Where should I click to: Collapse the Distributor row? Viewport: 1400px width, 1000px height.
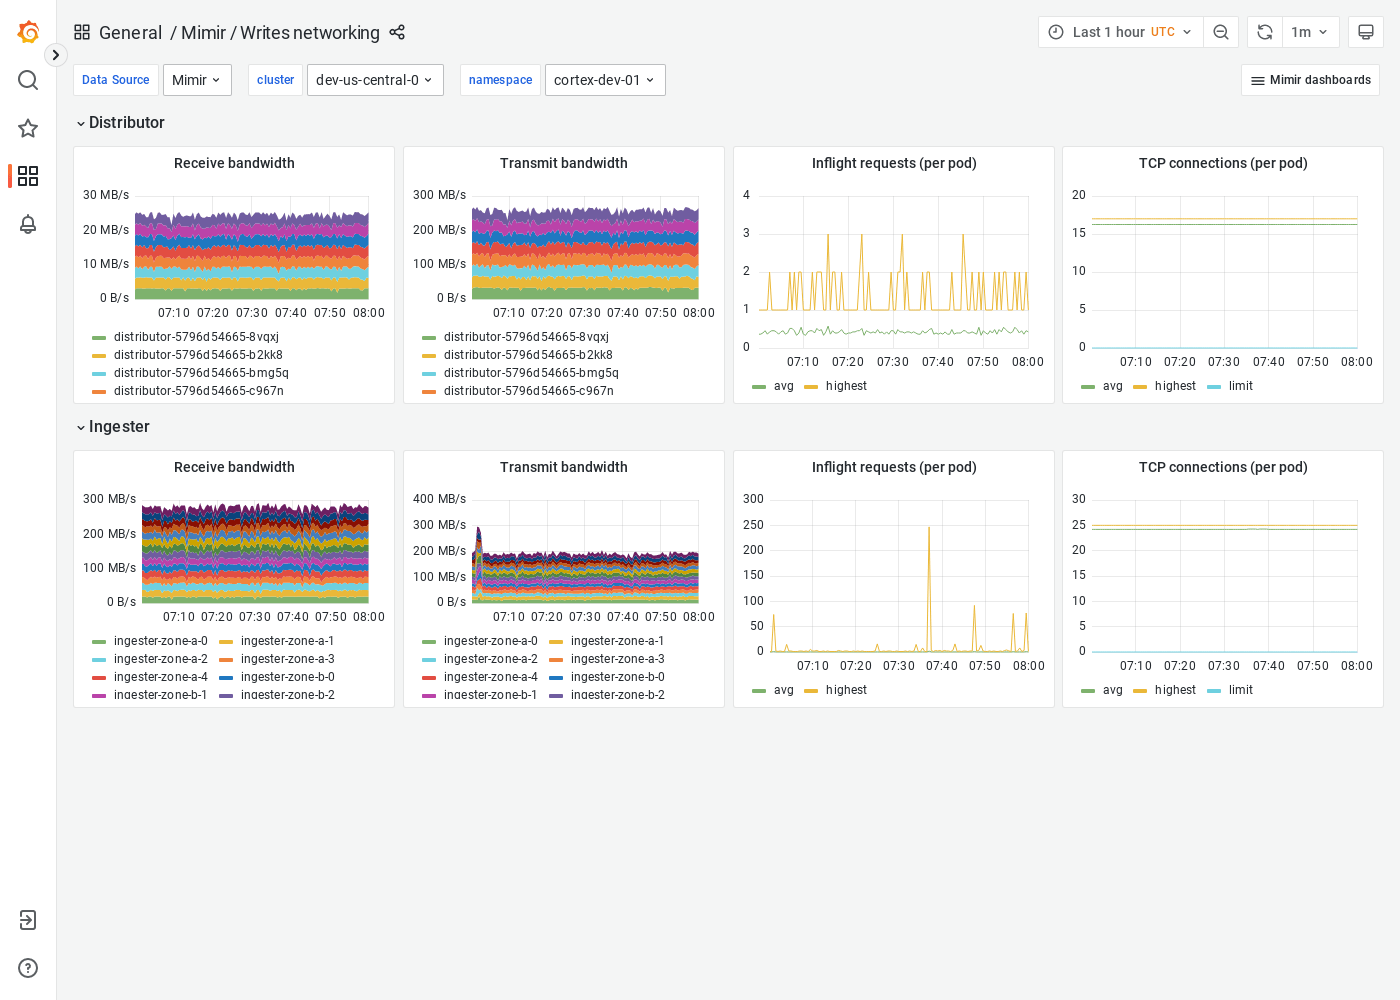tap(121, 122)
